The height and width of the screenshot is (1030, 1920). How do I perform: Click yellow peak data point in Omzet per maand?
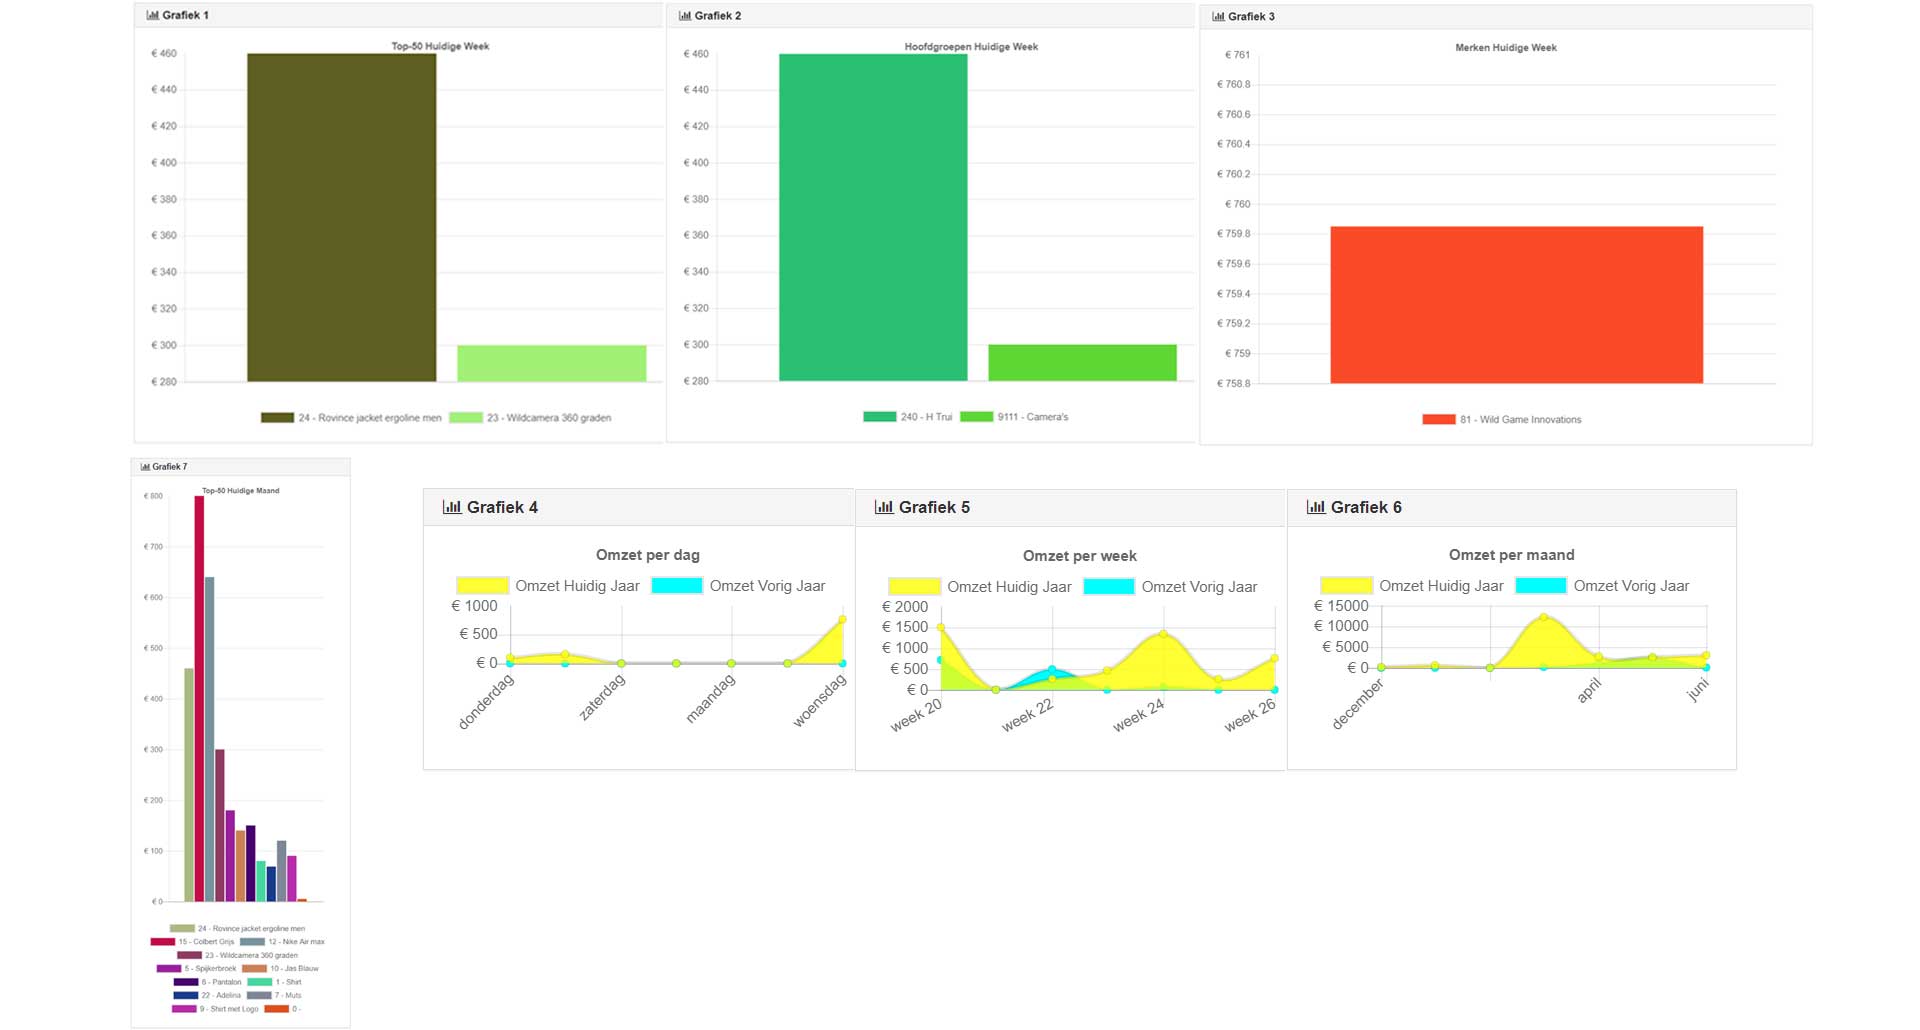tap(1544, 617)
